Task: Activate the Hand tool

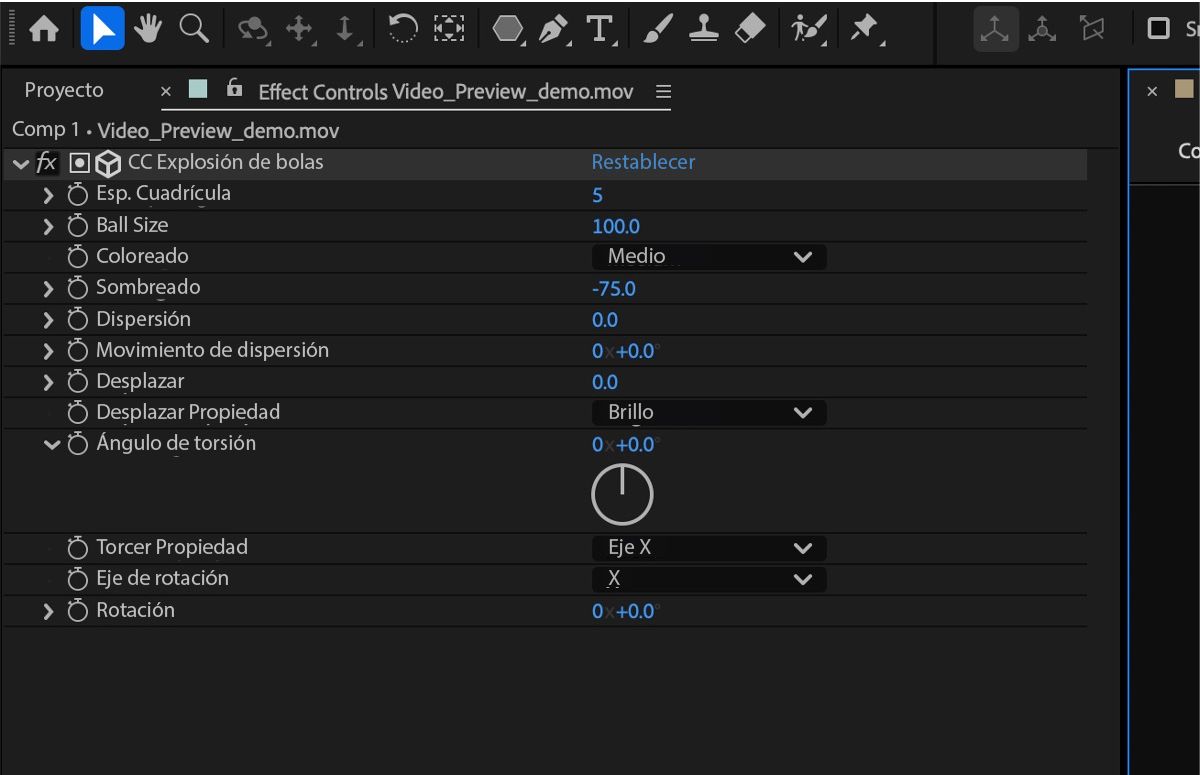Action: point(147,28)
